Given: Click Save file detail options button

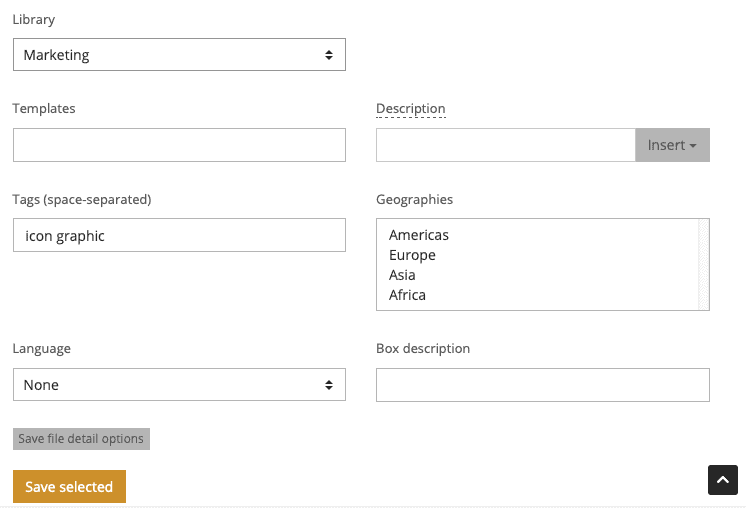Looking at the screenshot, I should tap(81, 439).
